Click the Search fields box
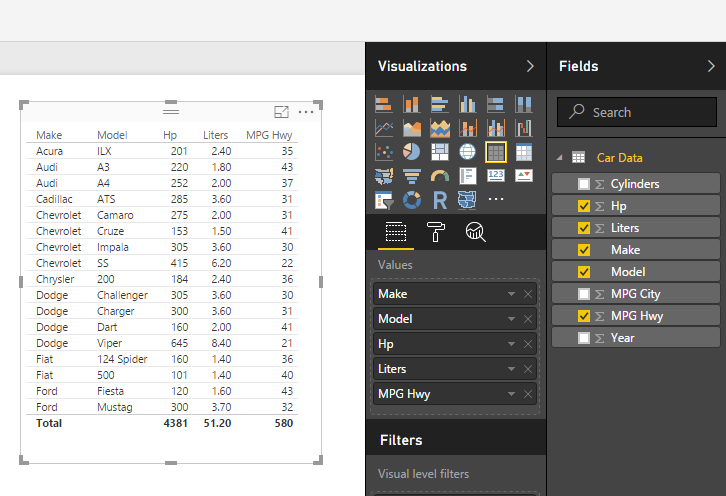726x496 pixels. [637, 112]
